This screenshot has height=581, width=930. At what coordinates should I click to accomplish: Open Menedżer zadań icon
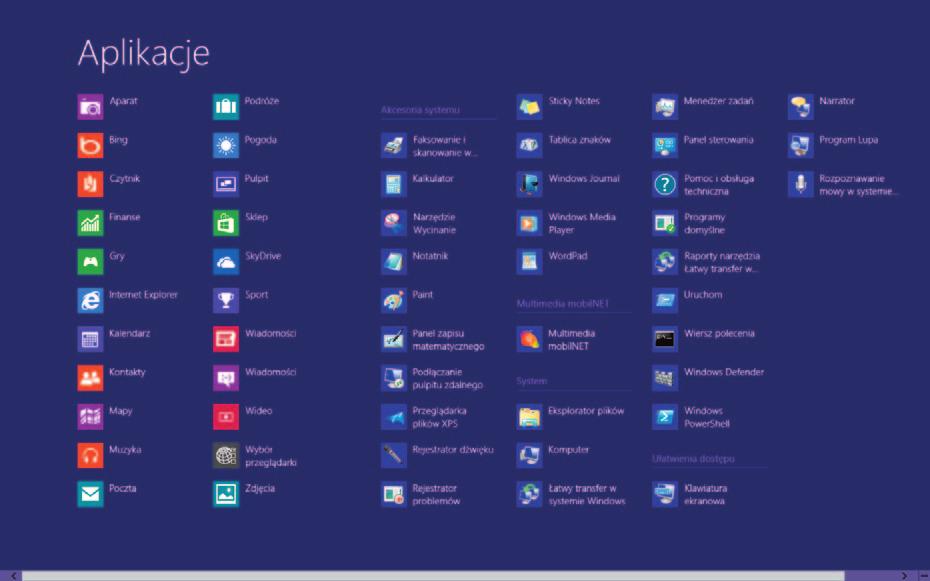(665, 107)
